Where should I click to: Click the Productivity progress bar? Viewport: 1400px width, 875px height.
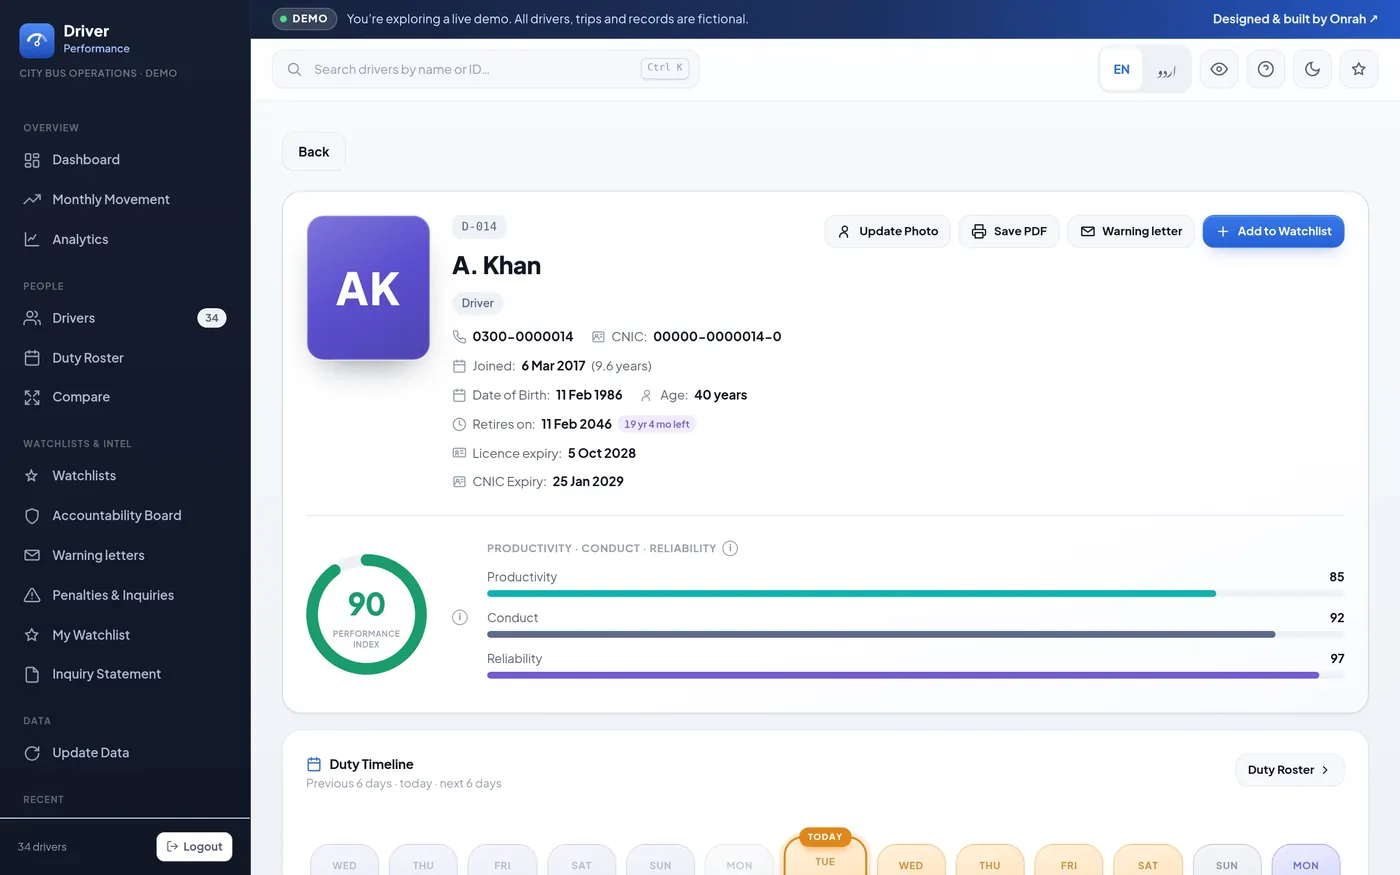click(x=915, y=594)
